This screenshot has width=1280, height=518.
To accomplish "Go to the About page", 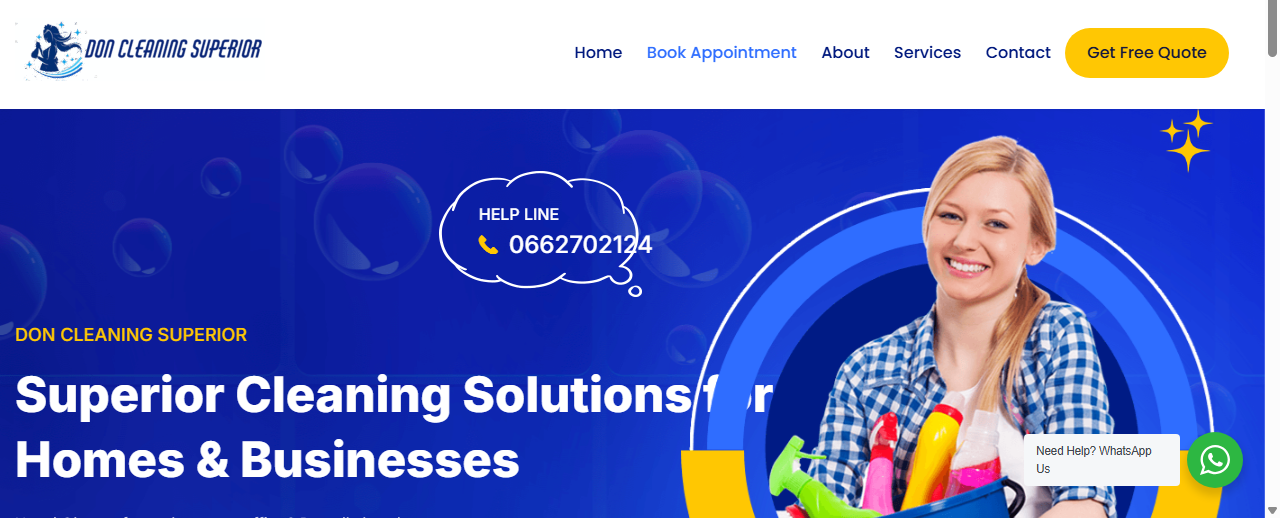I will pyautogui.click(x=845, y=53).
